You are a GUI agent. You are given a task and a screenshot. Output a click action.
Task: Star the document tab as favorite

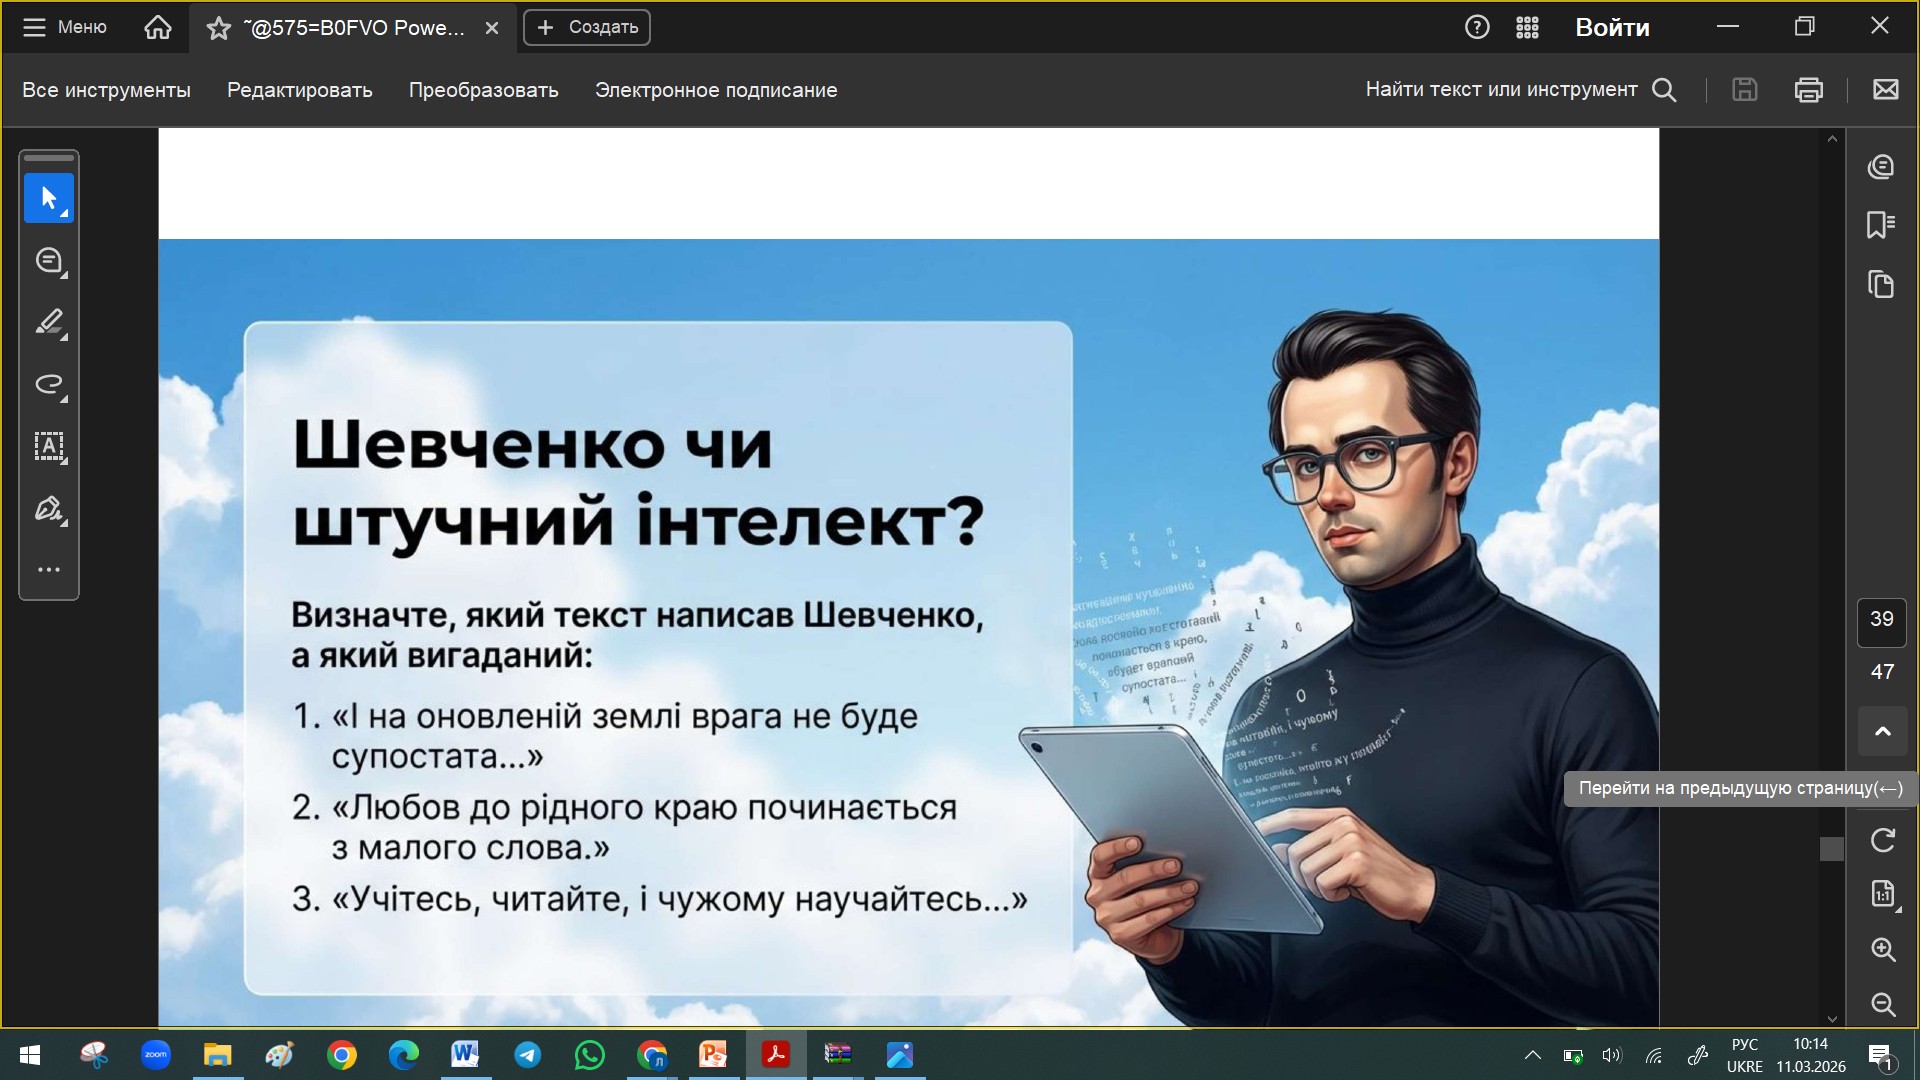pyautogui.click(x=218, y=28)
